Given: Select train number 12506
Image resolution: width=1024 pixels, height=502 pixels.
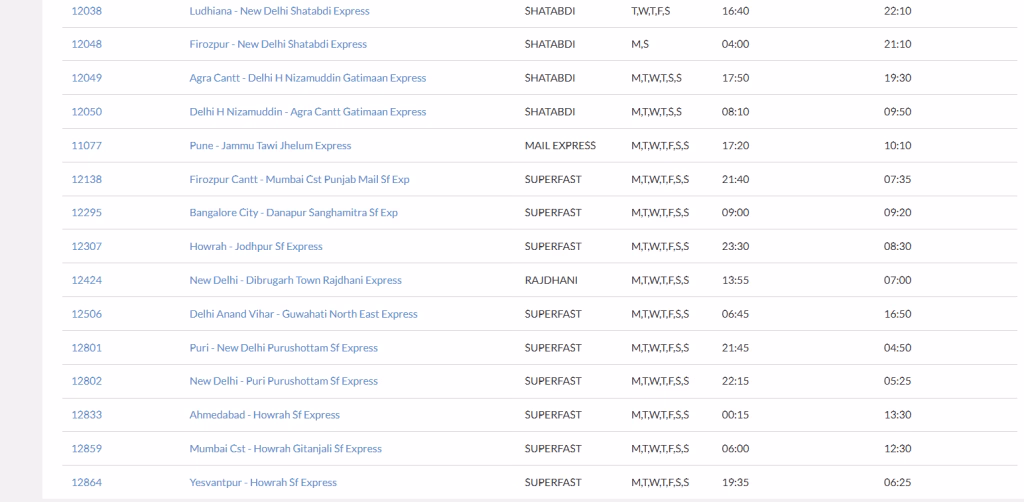Looking at the screenshot, I should pos(86,314).
